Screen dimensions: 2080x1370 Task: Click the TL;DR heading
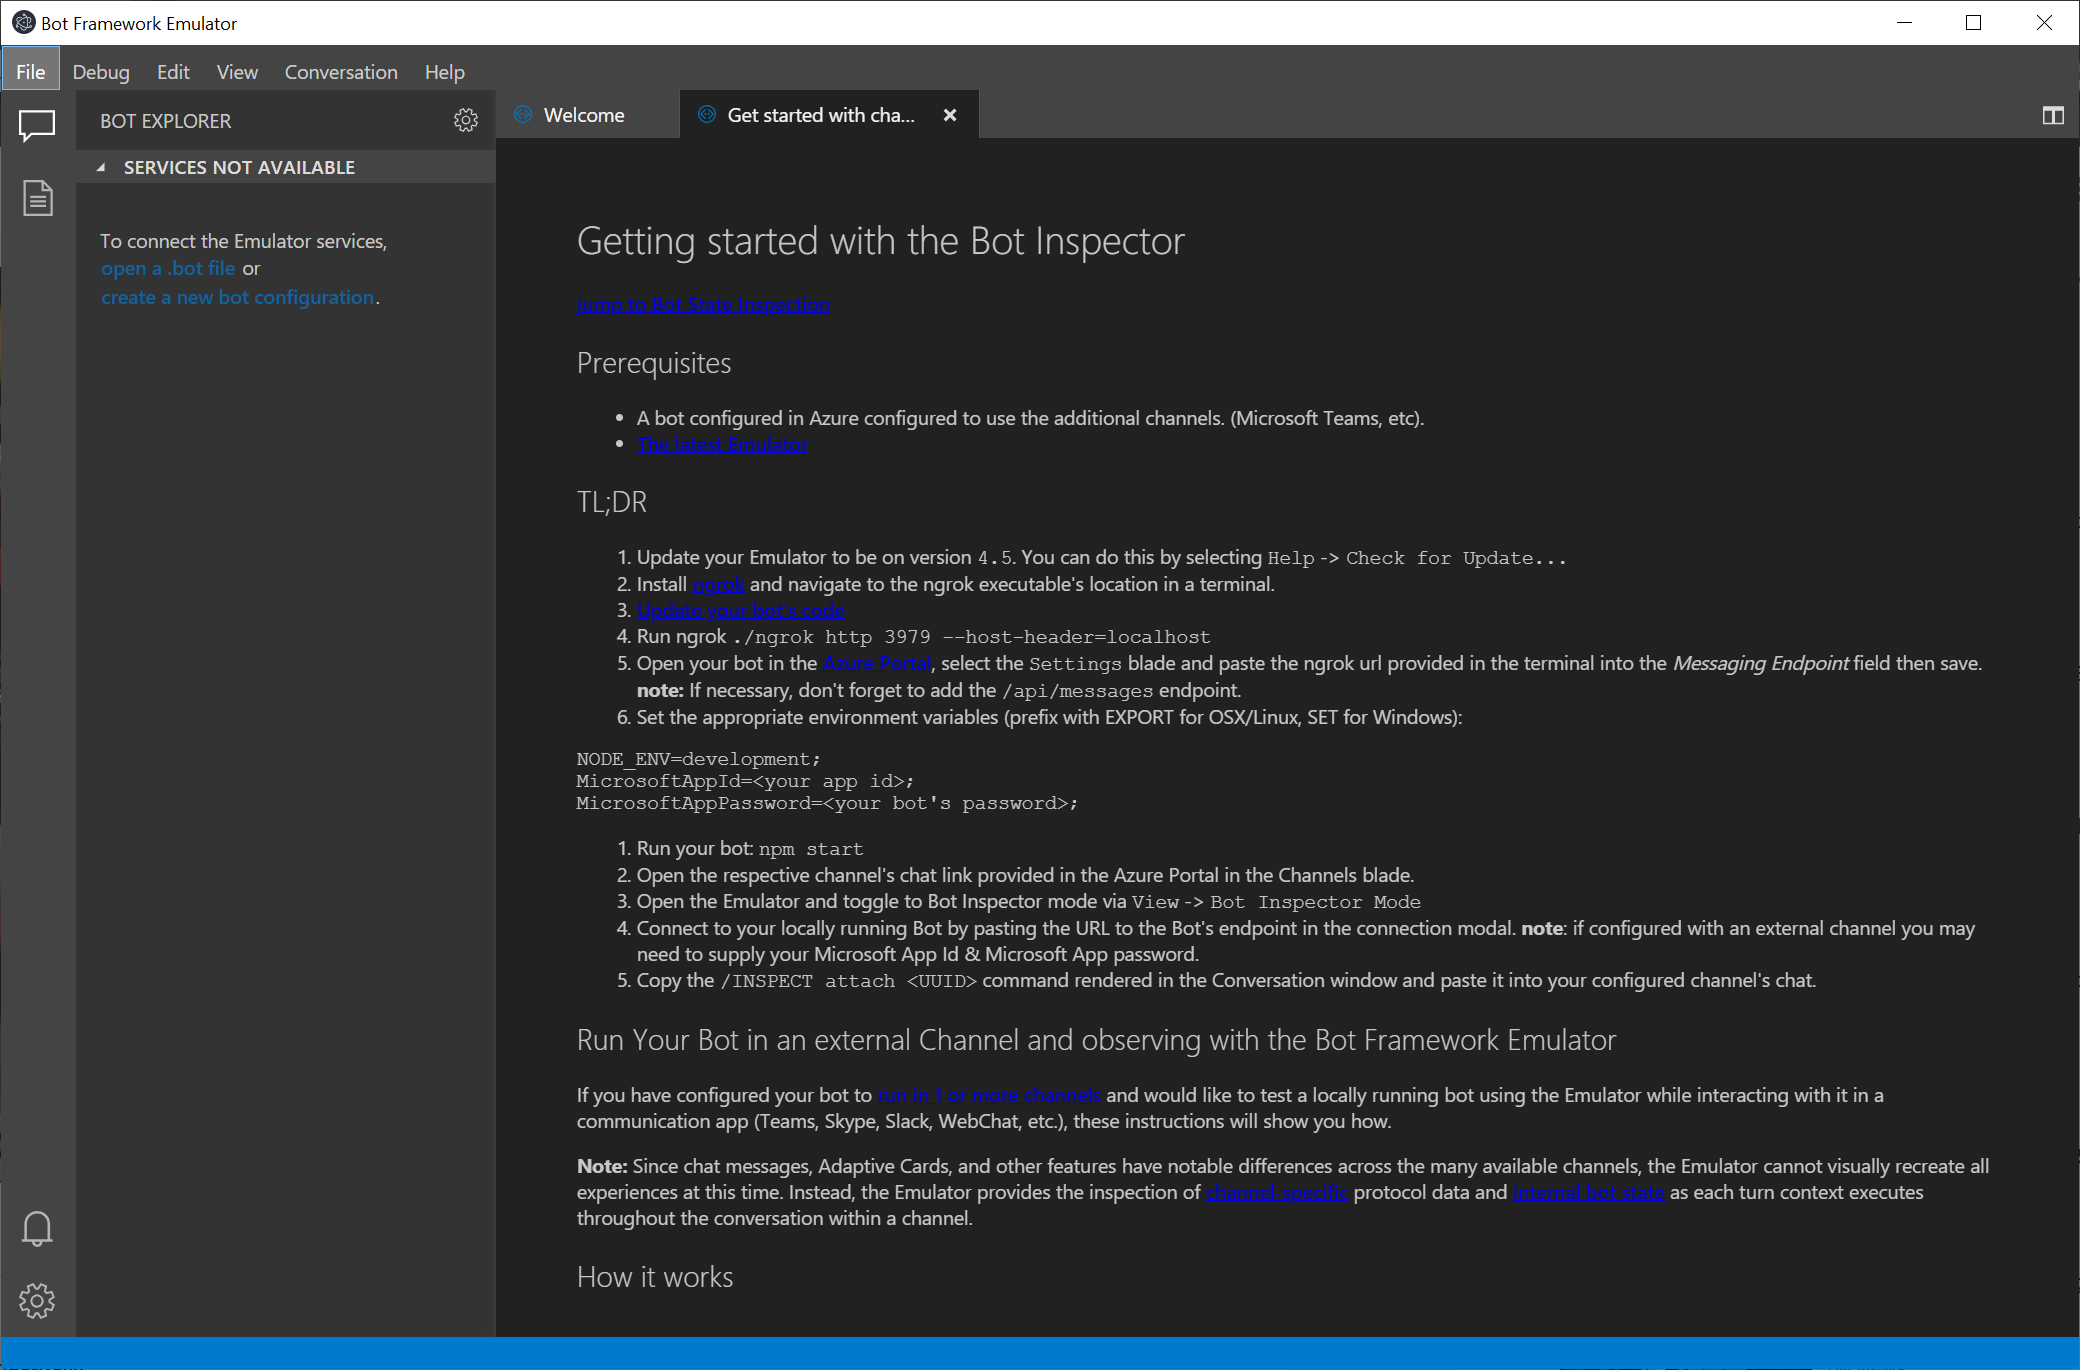pos(612,501)
